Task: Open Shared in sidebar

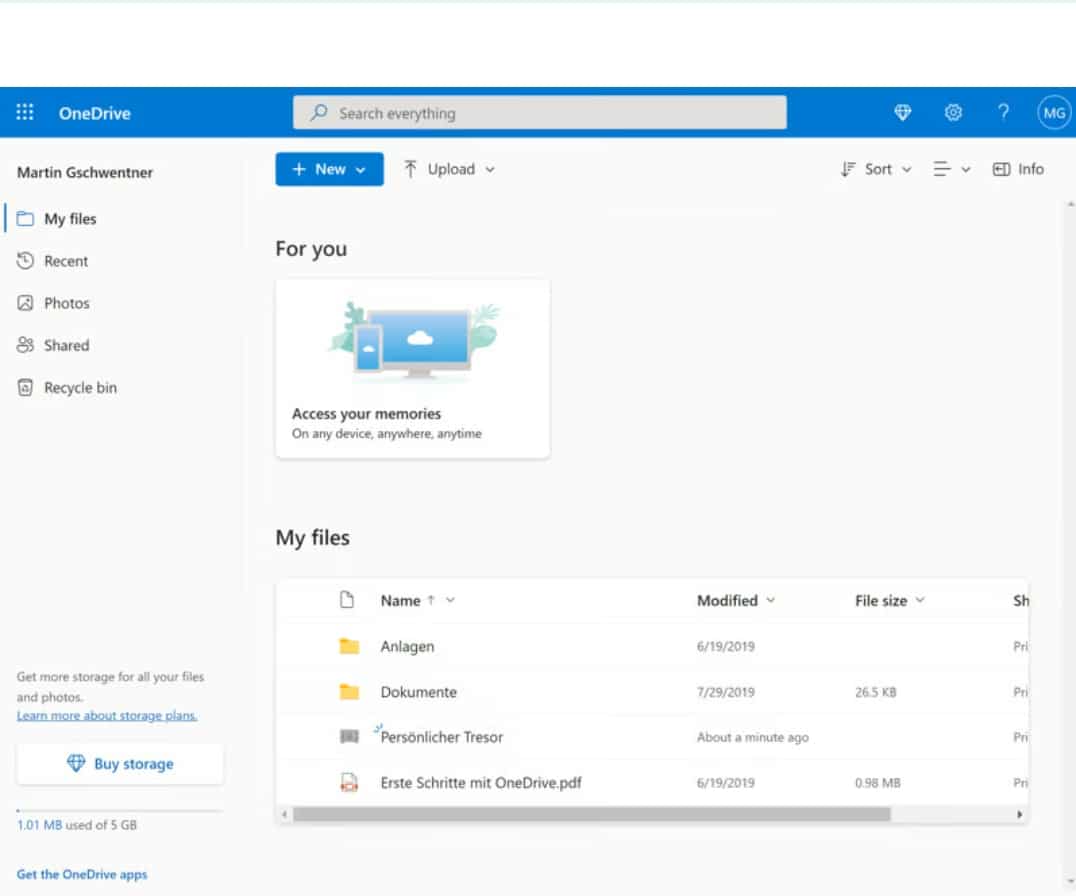Action: [x=67, y=345]
